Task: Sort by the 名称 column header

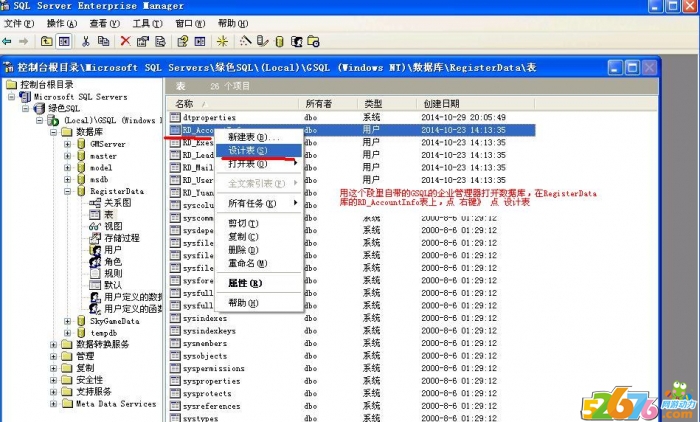Action: click(233, 104)
